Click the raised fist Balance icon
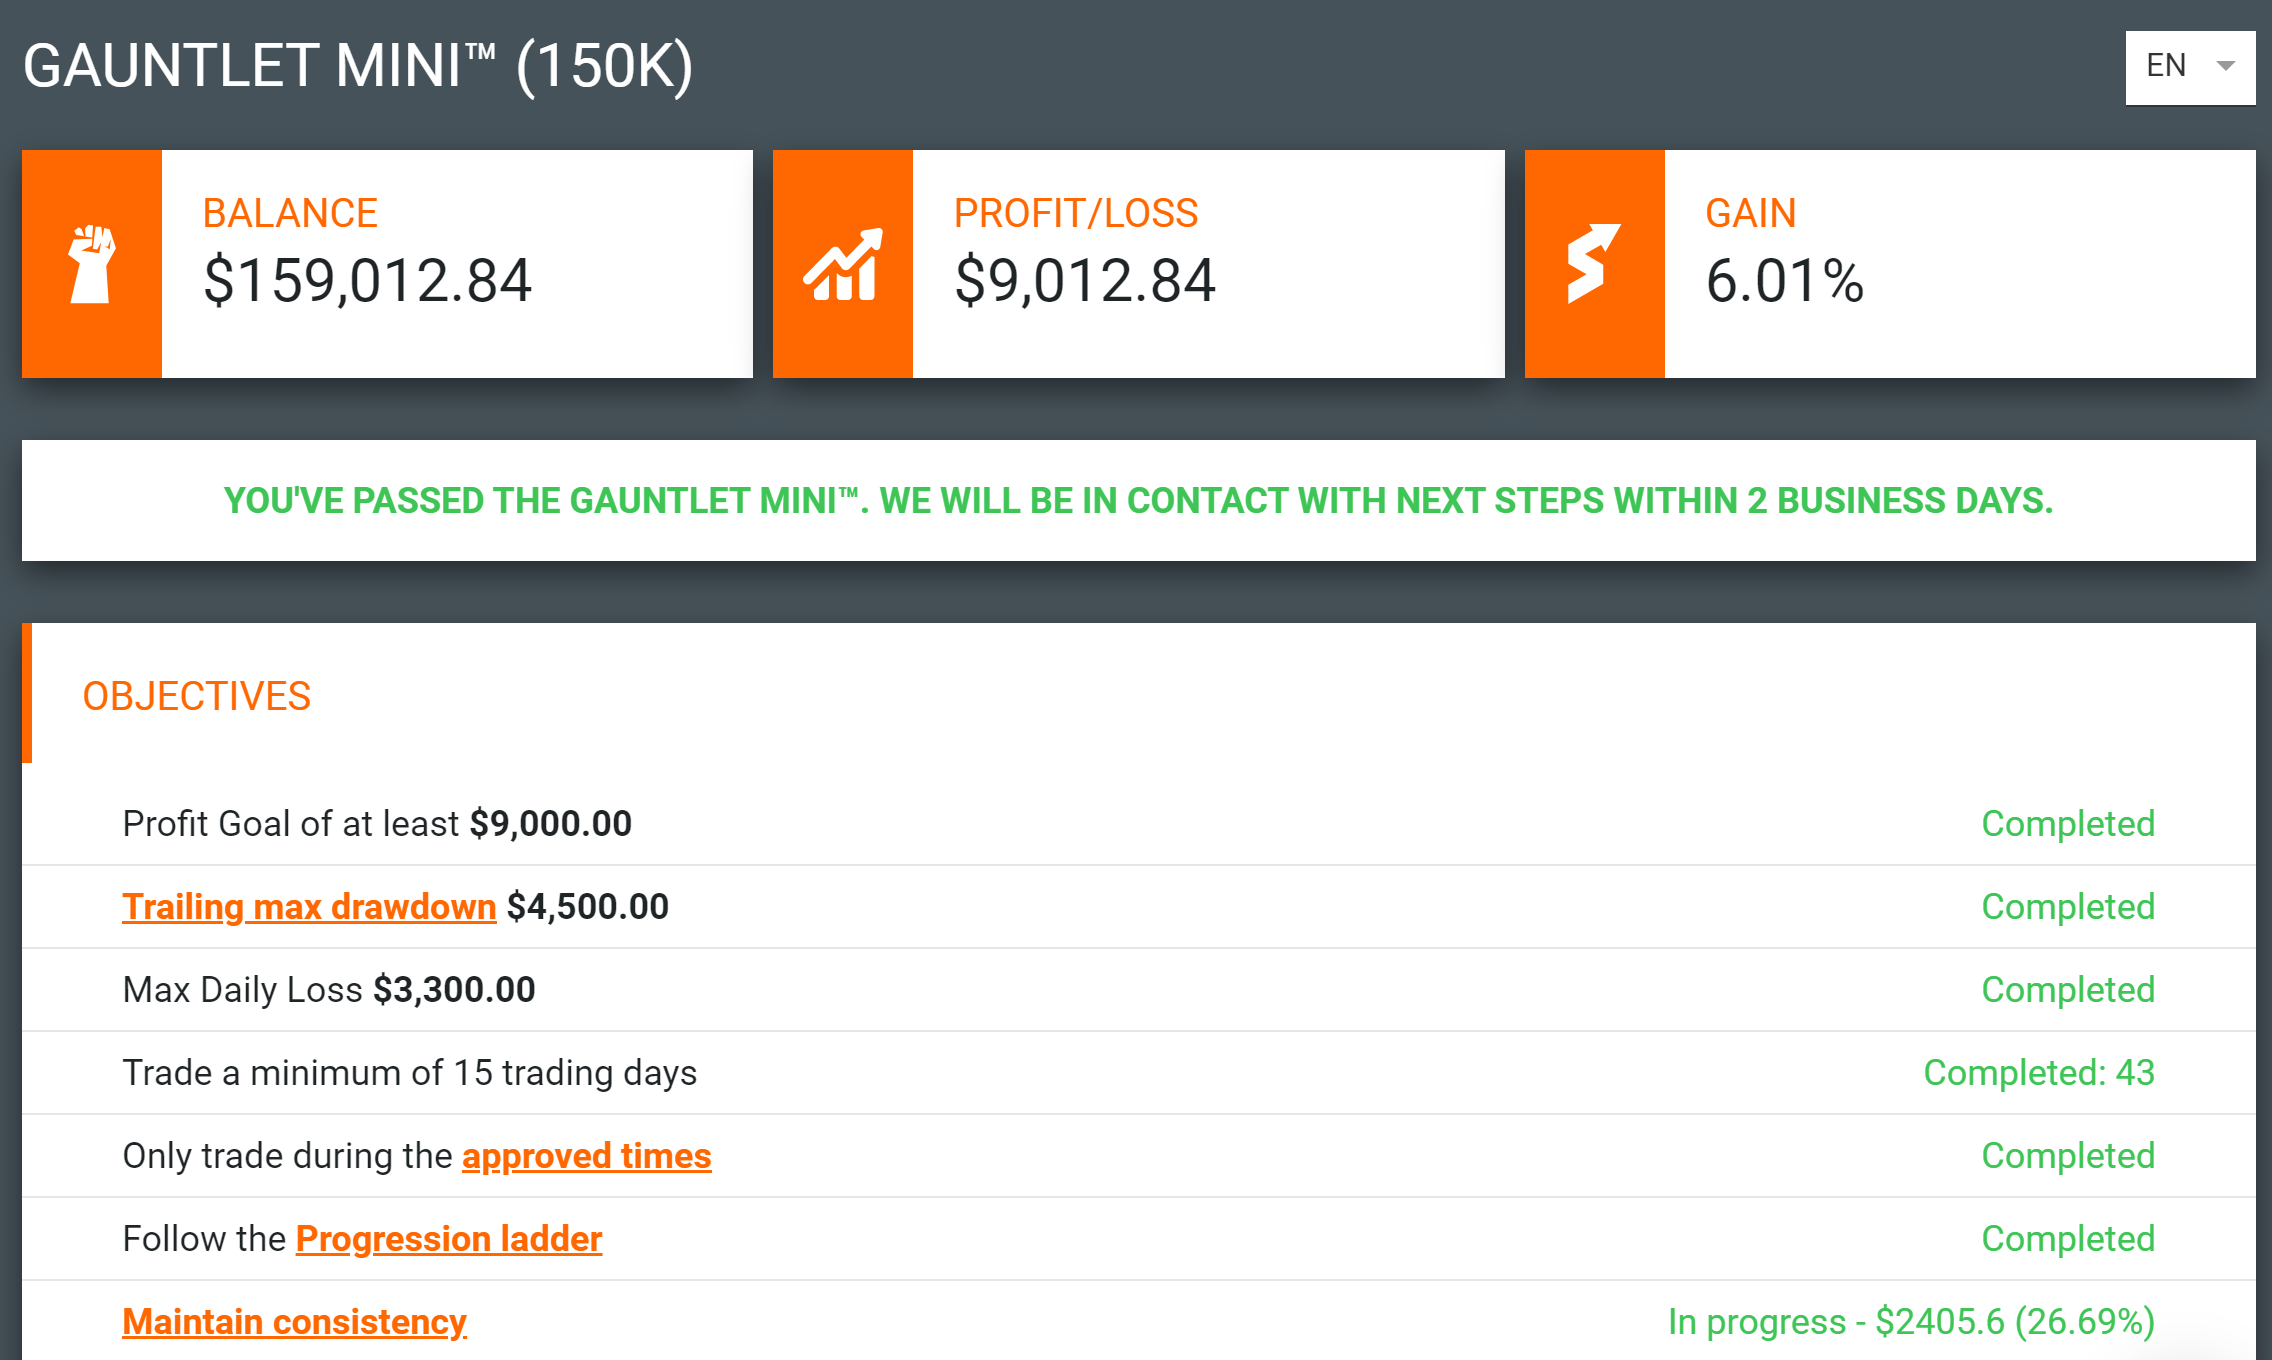The height and width of the screenshot is (1360, 2272). 91,264
